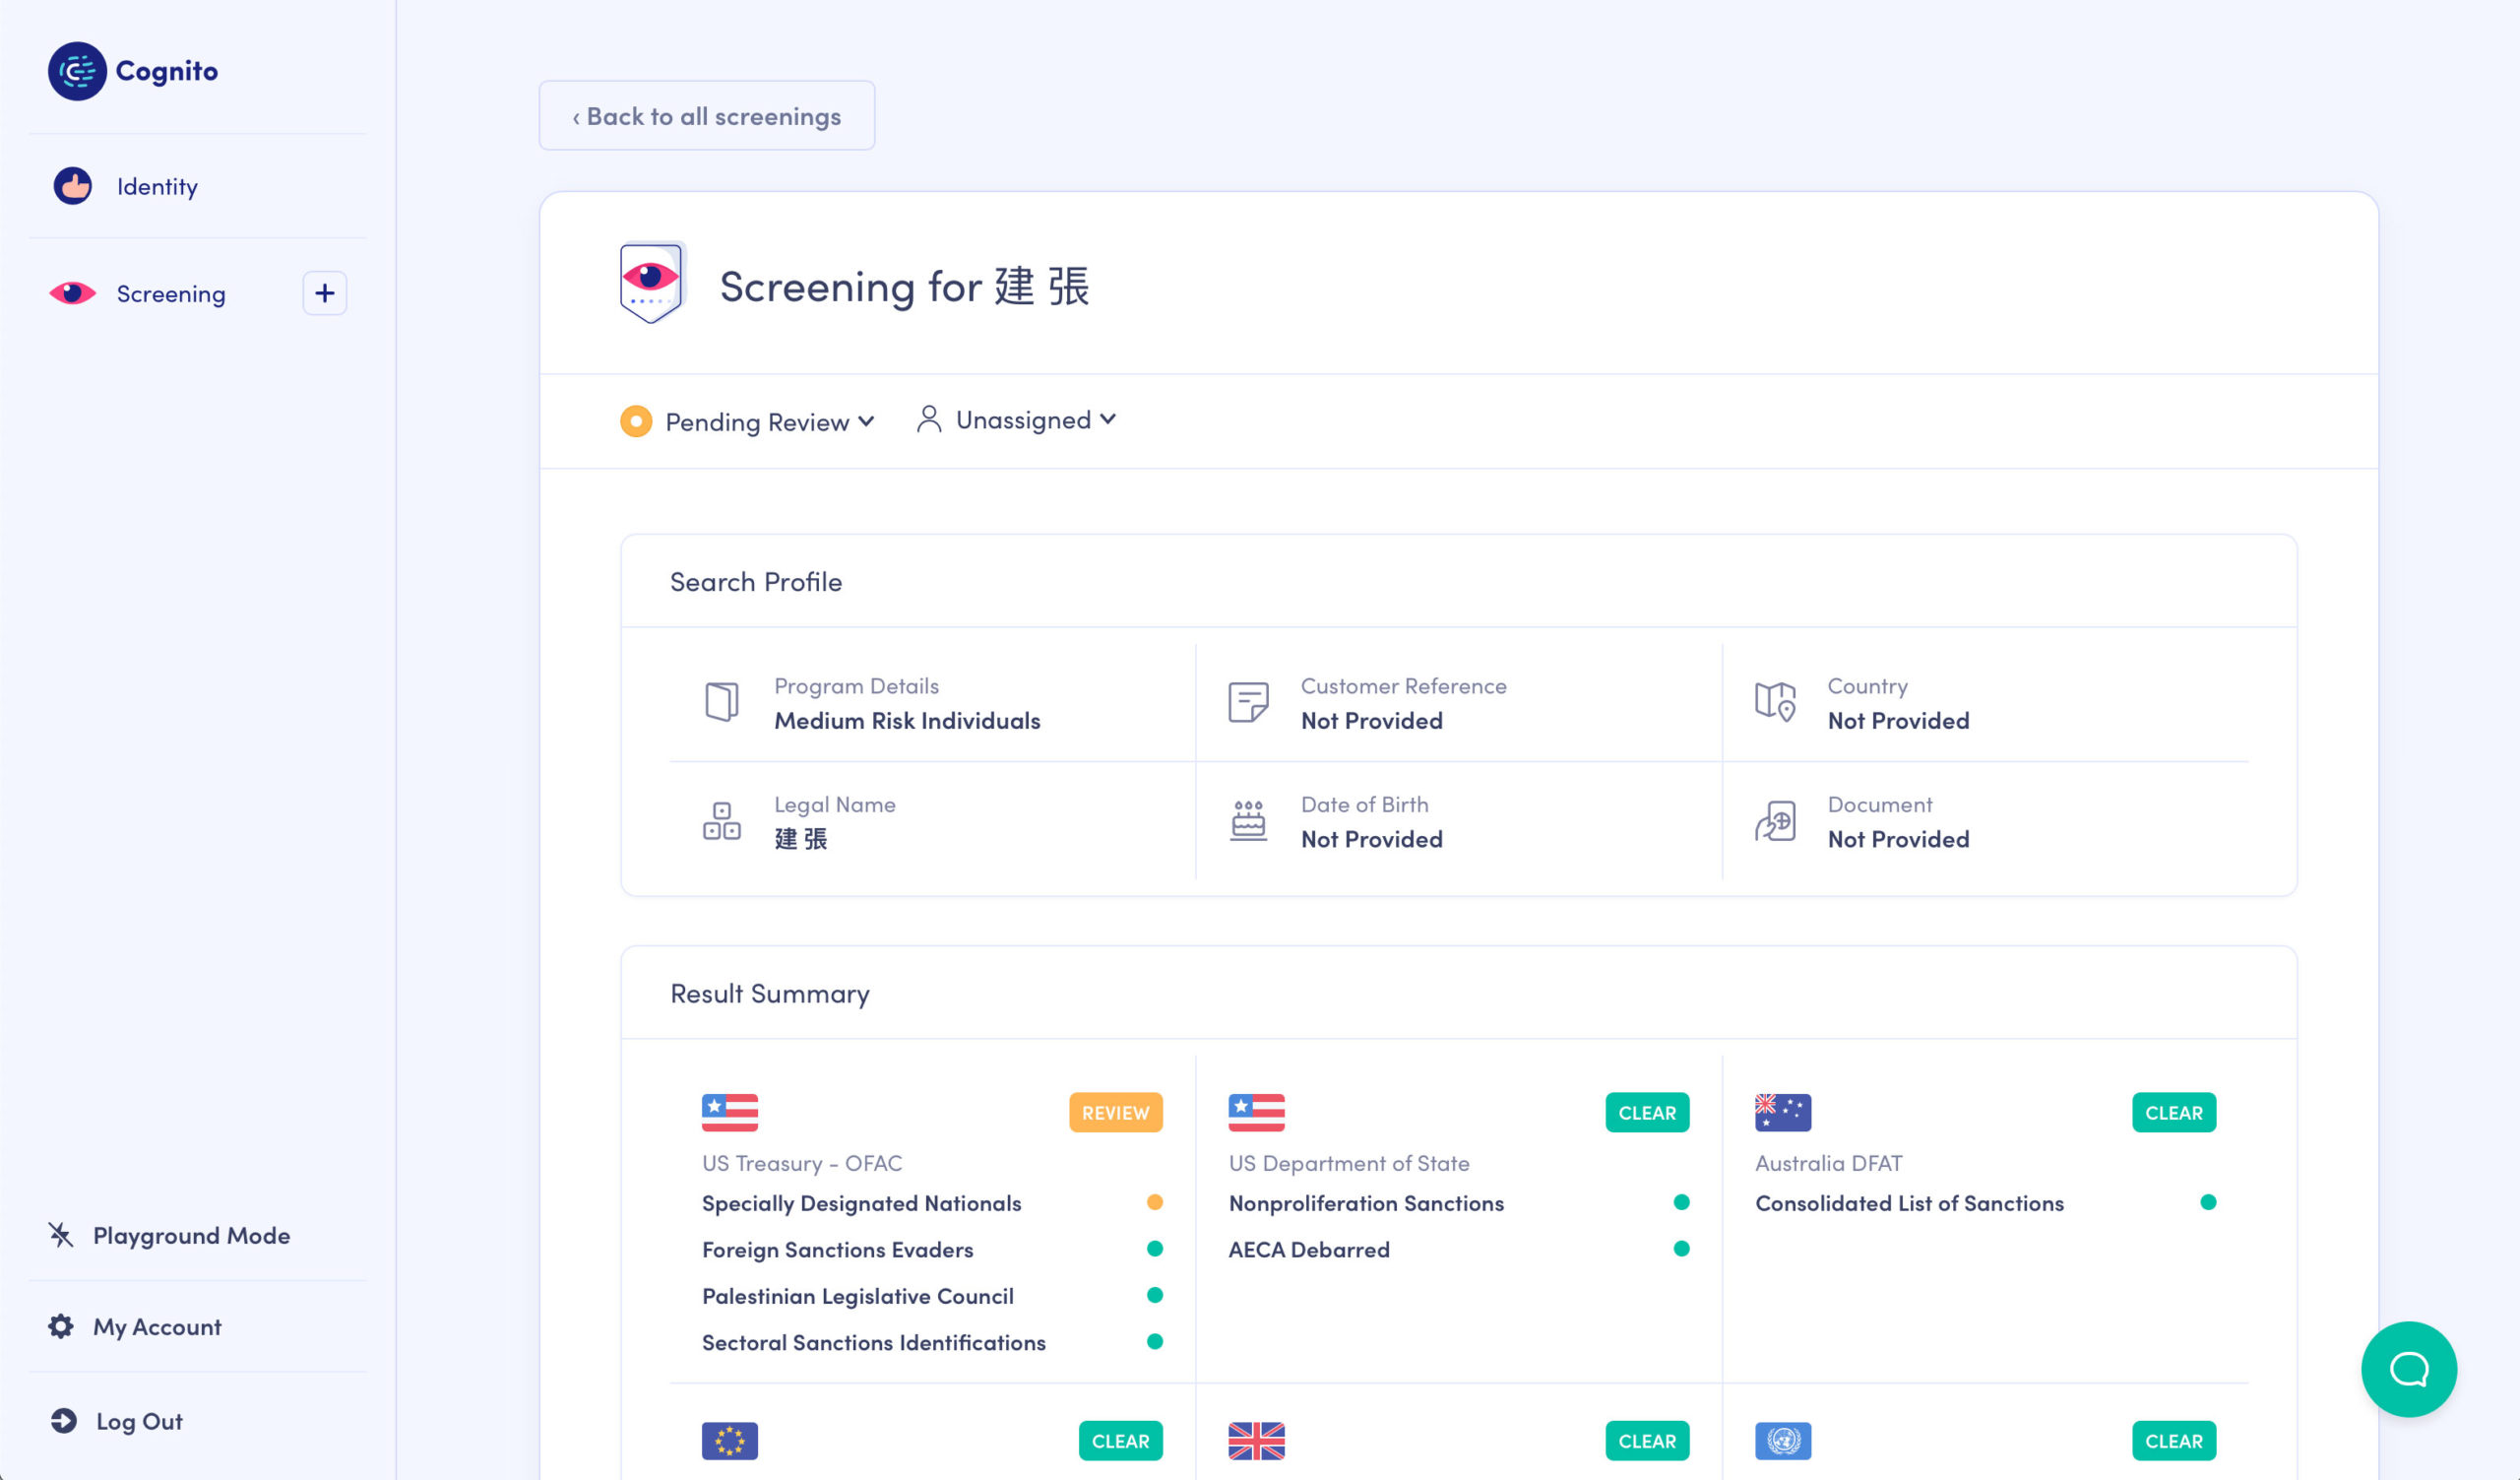Go to Screening in the sidebar

(x=171, y=293)
